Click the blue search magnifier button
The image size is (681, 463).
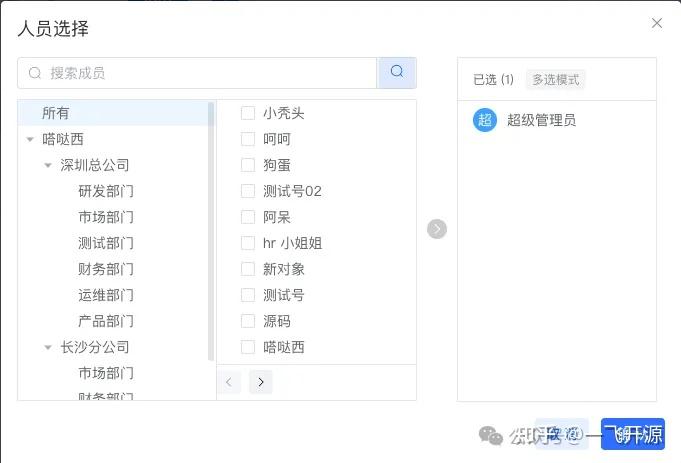[x=397, y=72]
